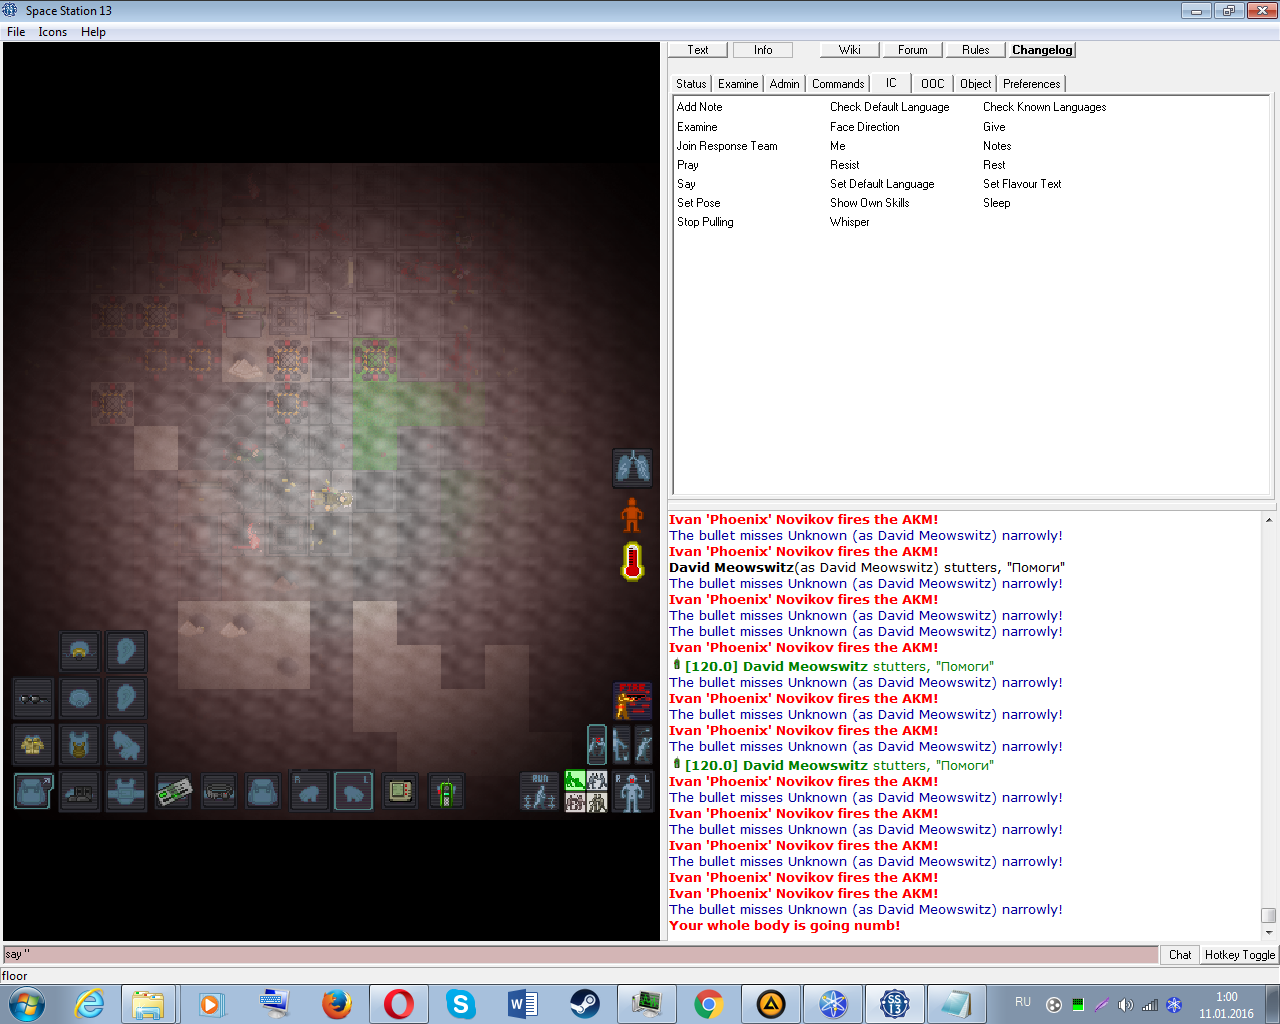Image resolution: width=1280 pixels, height=1024 pixels.
Task: Switch to the Admin tab
Action: [x=785, y=84]
